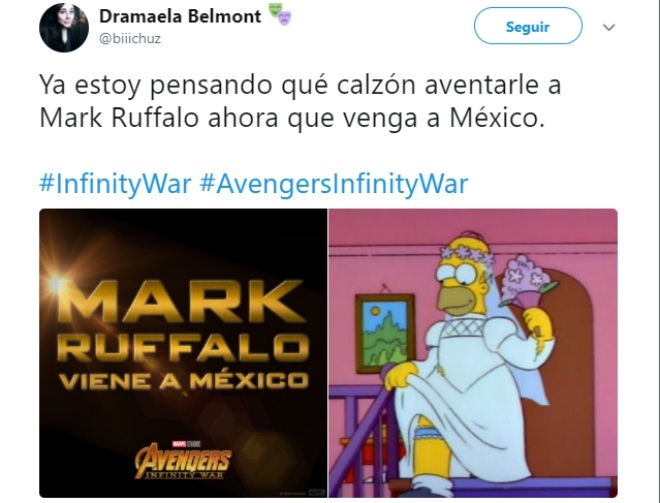Click Homer's flower crown
This screenshot has height=503, width=660.
(x=466, y=253)
